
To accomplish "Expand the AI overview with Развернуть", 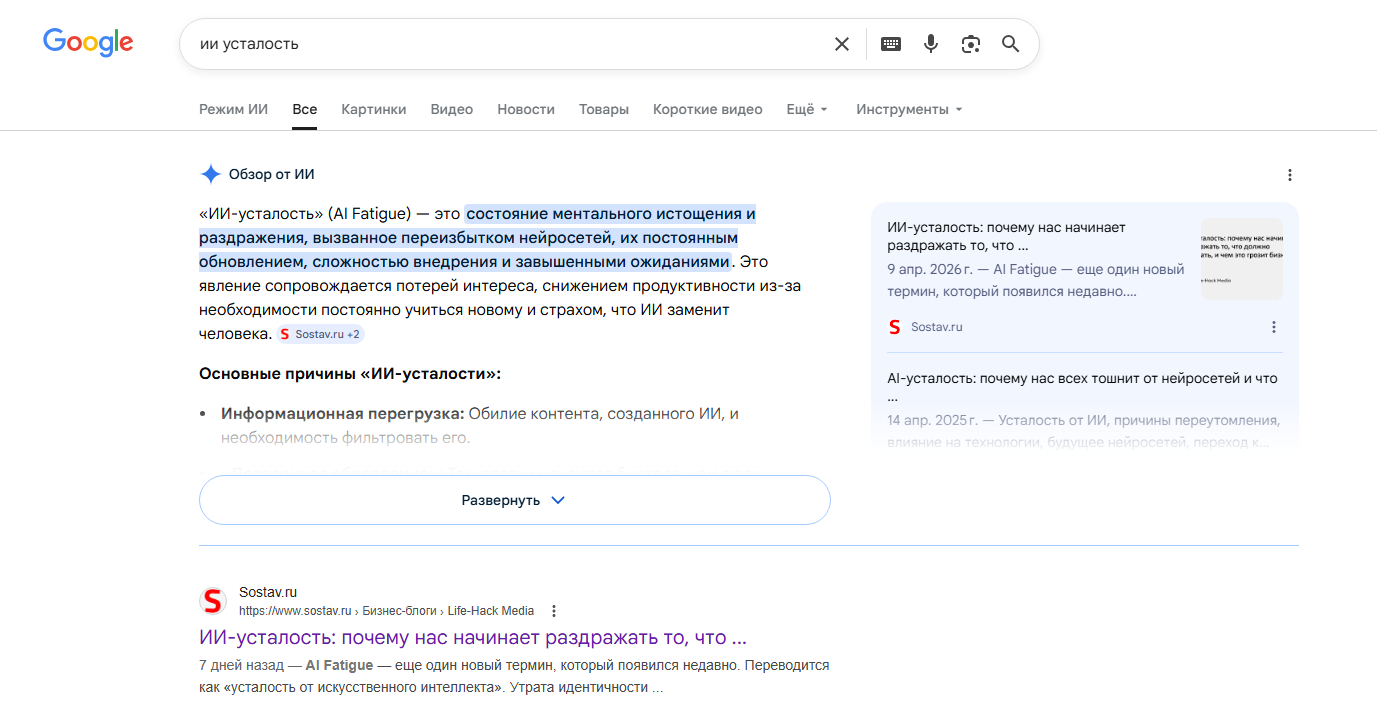I will [x=514, y=500].
